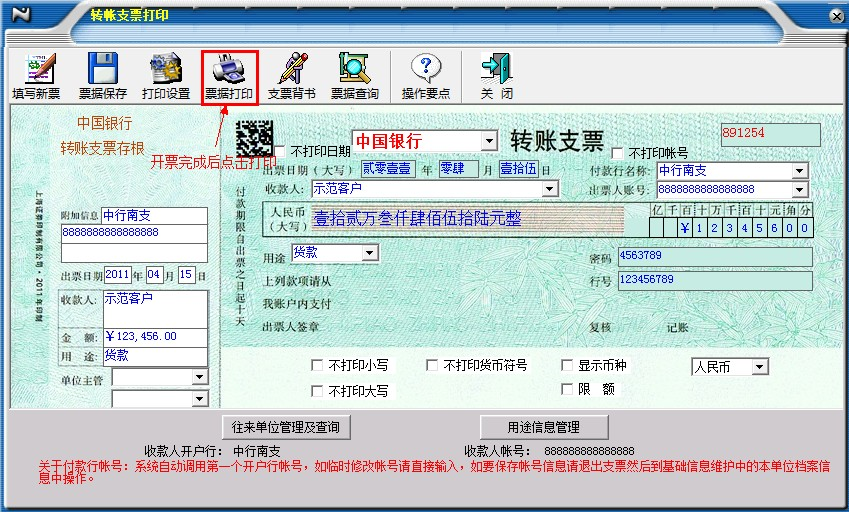The height and width of the screenshot is (512, 849).
Task: Click the uppercase amount 壹拾贰万叁仟肆佰伍拾陆元整
Action: pyautogui.click(x=417, y=219)
